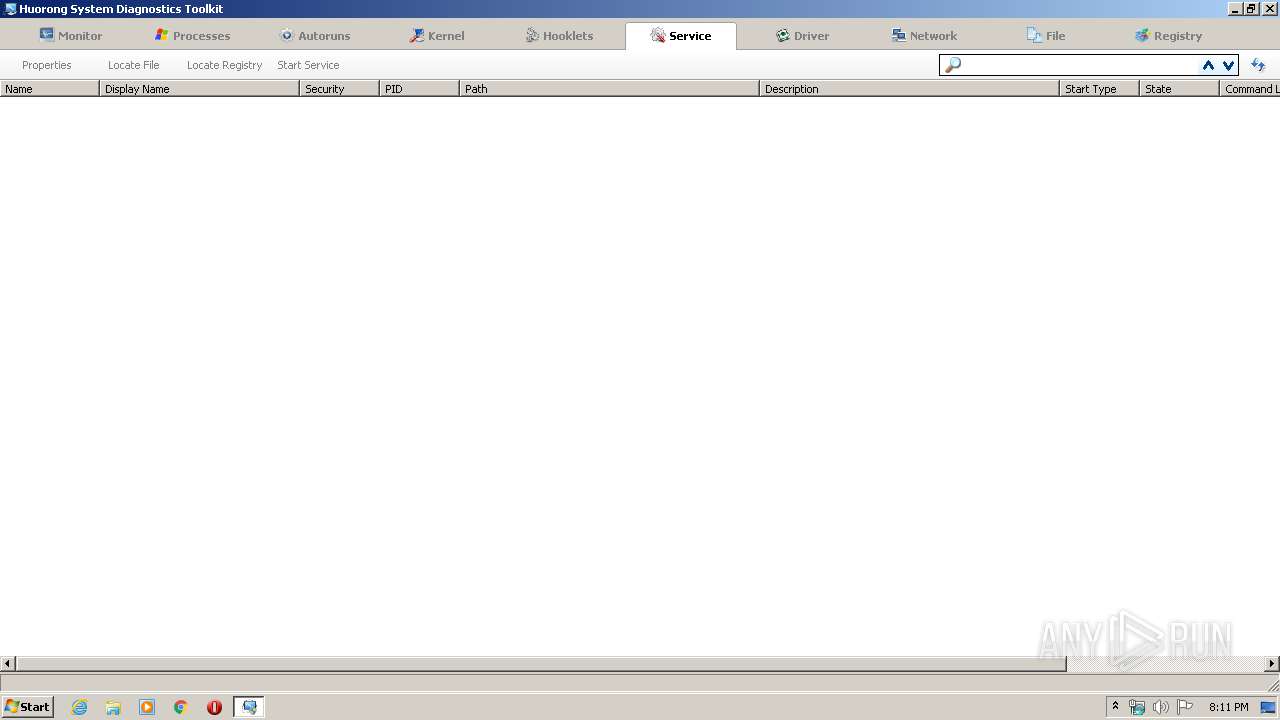Go to the Kernel tab
The image size is (1280, 720).
pyautogui.click(x=437, y=35)
